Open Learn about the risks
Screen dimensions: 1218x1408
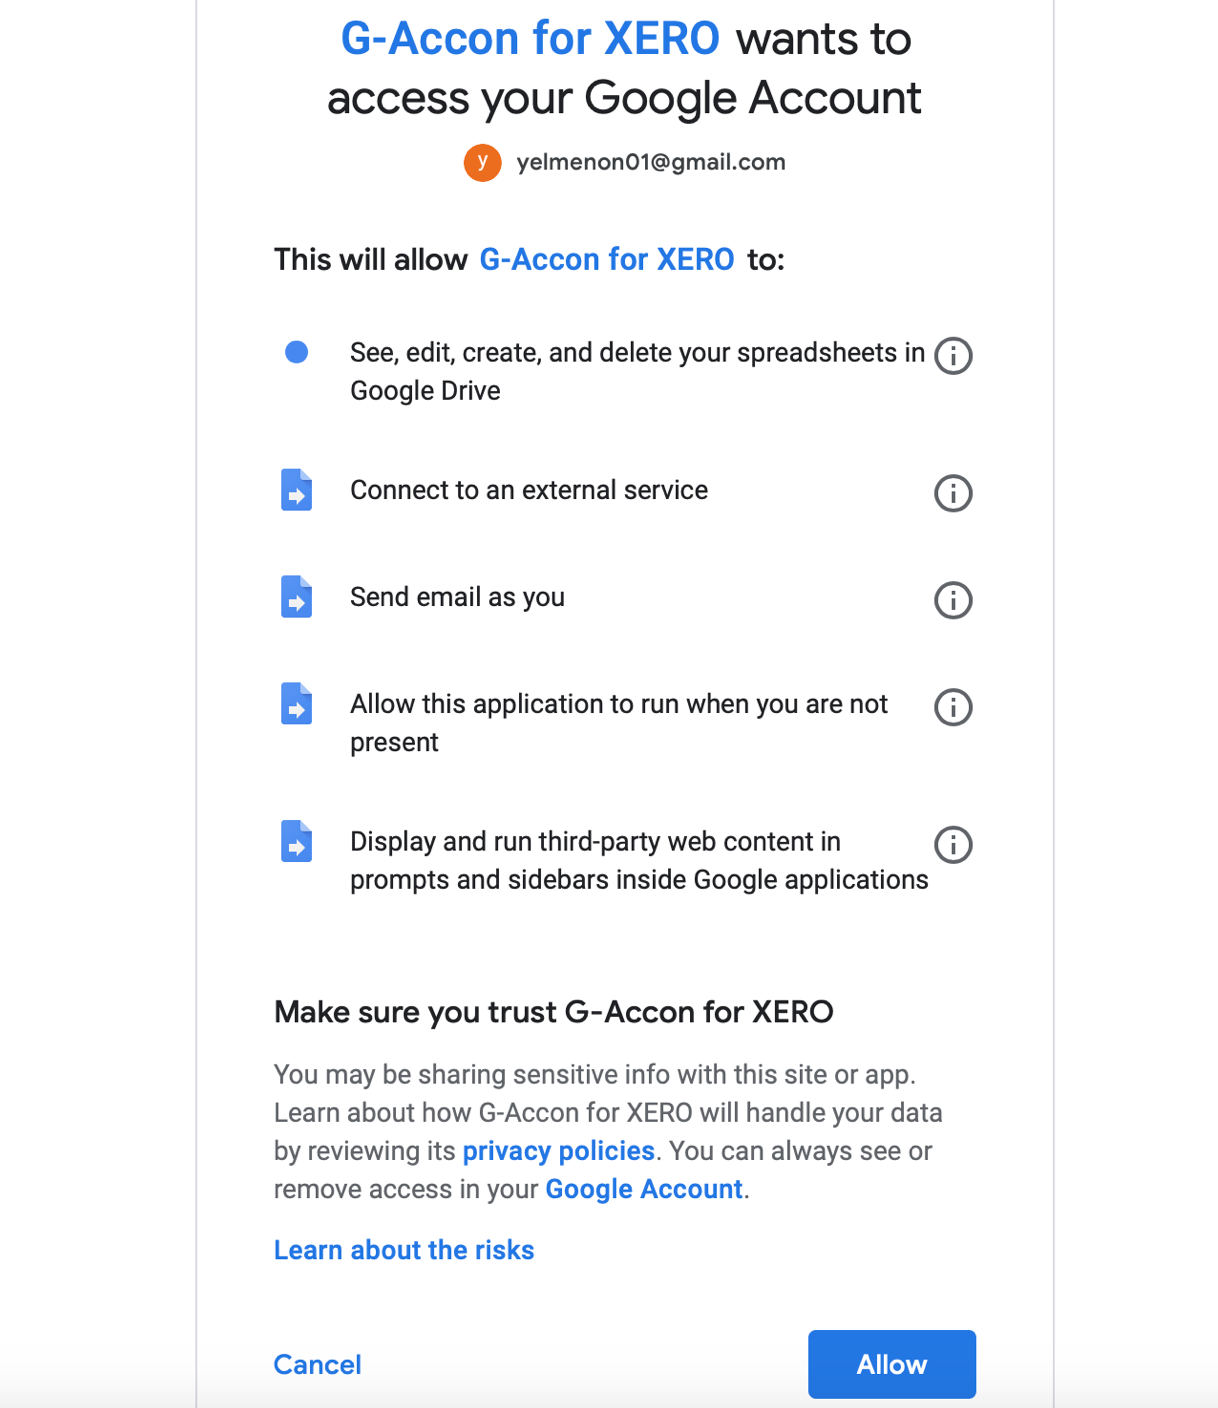[x=404, y=1250]
